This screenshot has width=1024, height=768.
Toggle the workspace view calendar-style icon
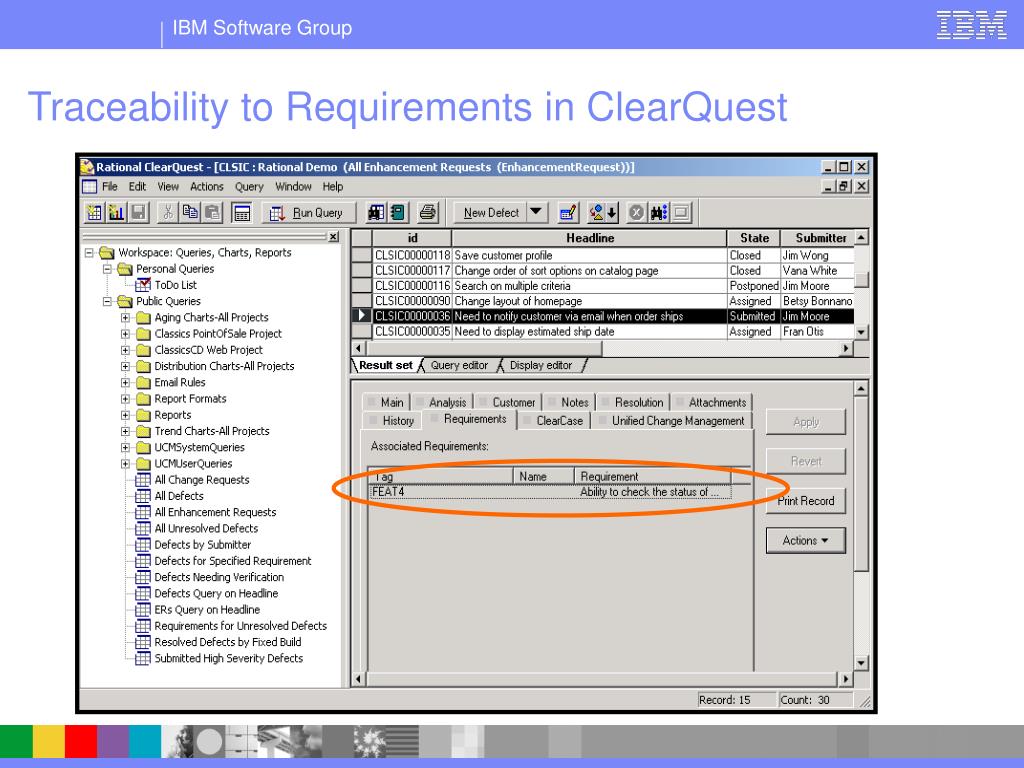tap(242, 213)
